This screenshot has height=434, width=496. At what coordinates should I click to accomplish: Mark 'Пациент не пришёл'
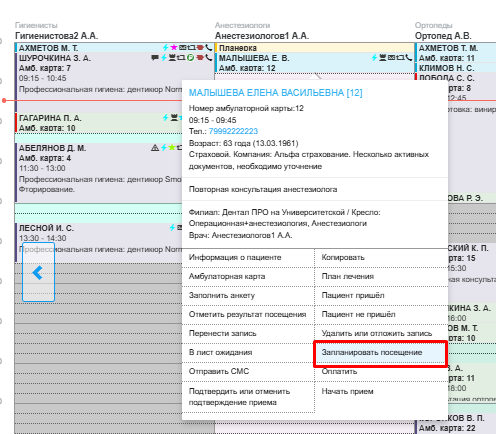(381, 314)
